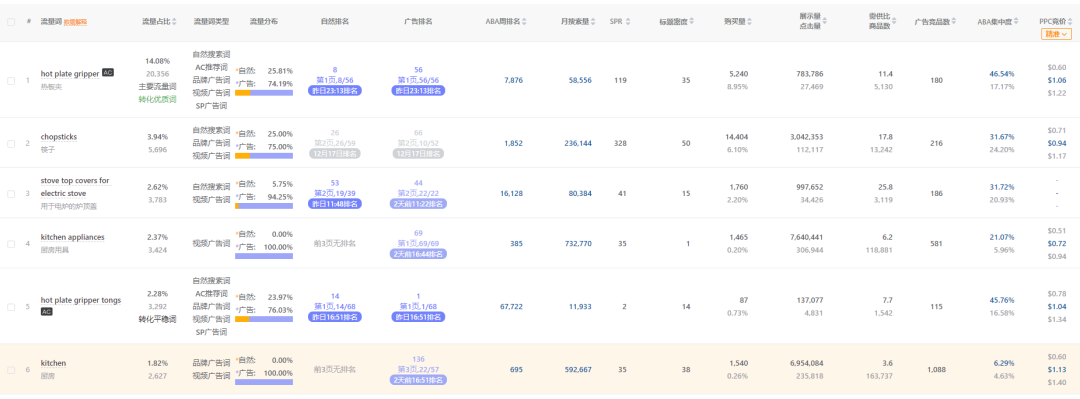This screenshot has width=1080, height=399.
Task: Click 12月17日排名 badge under natural rank 26
Action: [x=335, y=154]
